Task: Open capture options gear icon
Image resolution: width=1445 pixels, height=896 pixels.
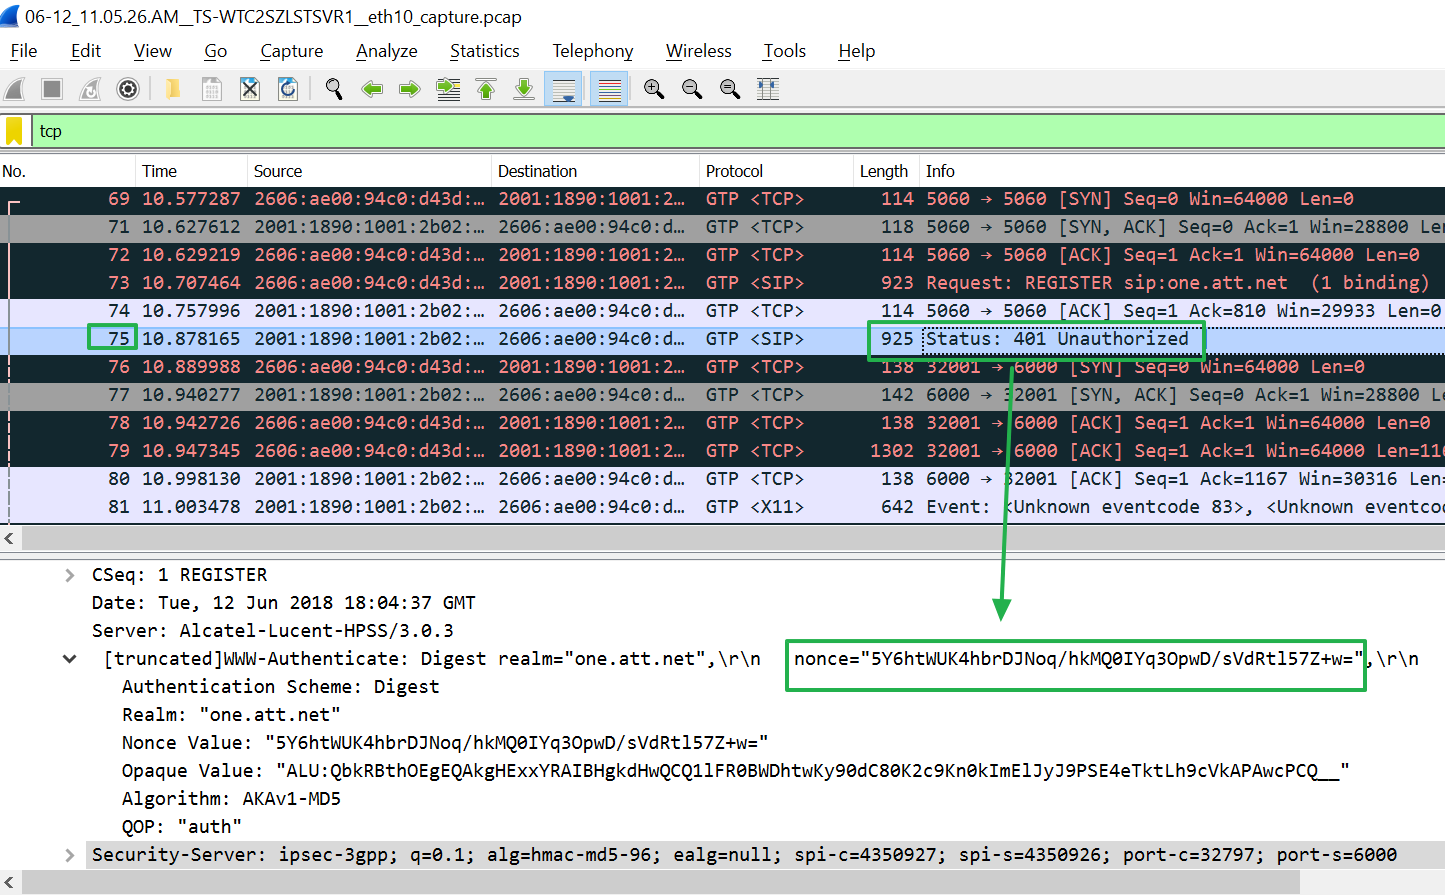Action: click(x=128, y=89)
